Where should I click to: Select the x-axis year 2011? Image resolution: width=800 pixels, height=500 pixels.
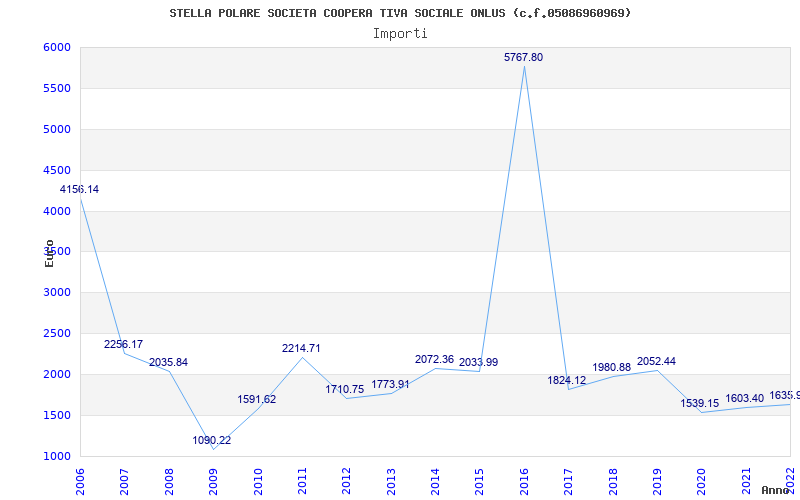tap(302, 482)
